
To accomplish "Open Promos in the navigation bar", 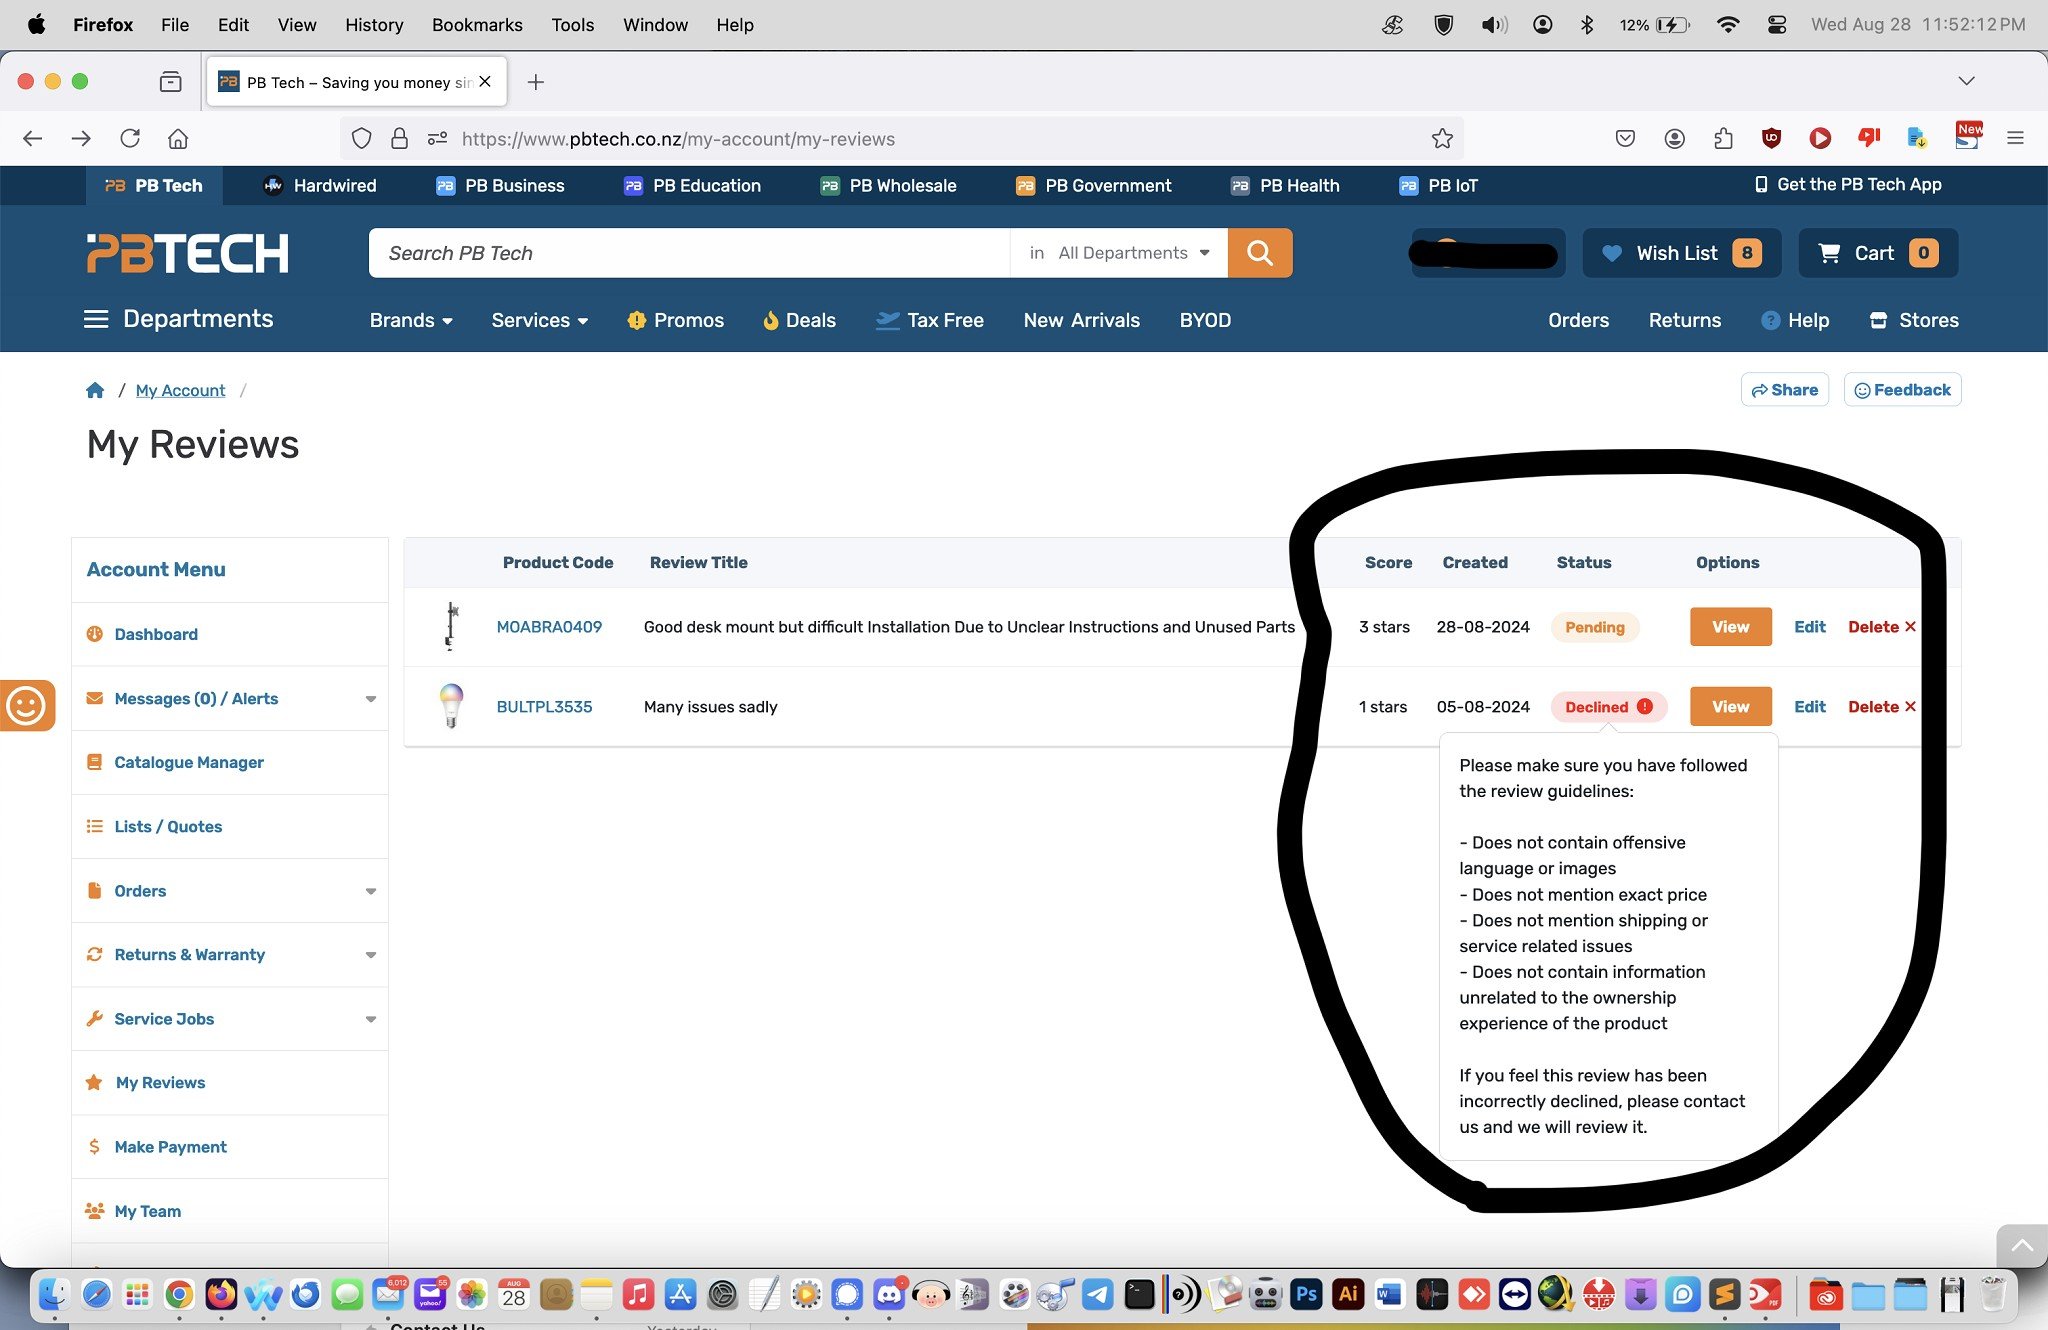I will [x=675, y=320].
